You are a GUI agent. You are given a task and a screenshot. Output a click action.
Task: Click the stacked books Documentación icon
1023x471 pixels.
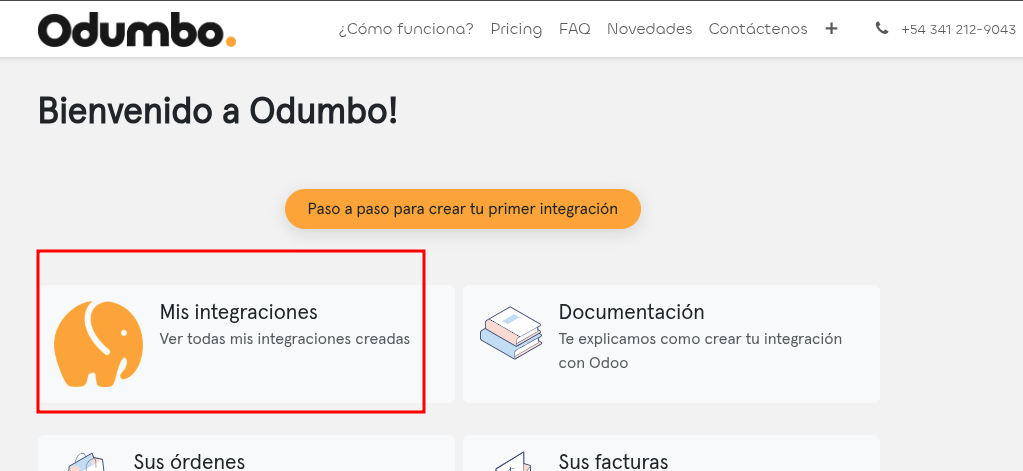coord(511,332)
